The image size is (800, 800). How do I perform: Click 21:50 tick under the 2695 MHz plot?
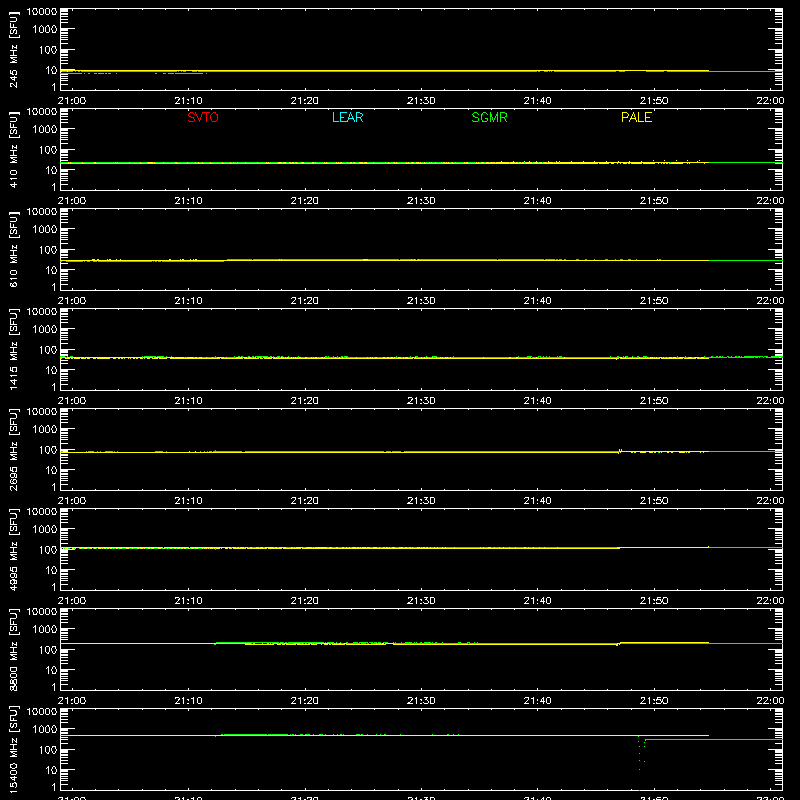654,501
